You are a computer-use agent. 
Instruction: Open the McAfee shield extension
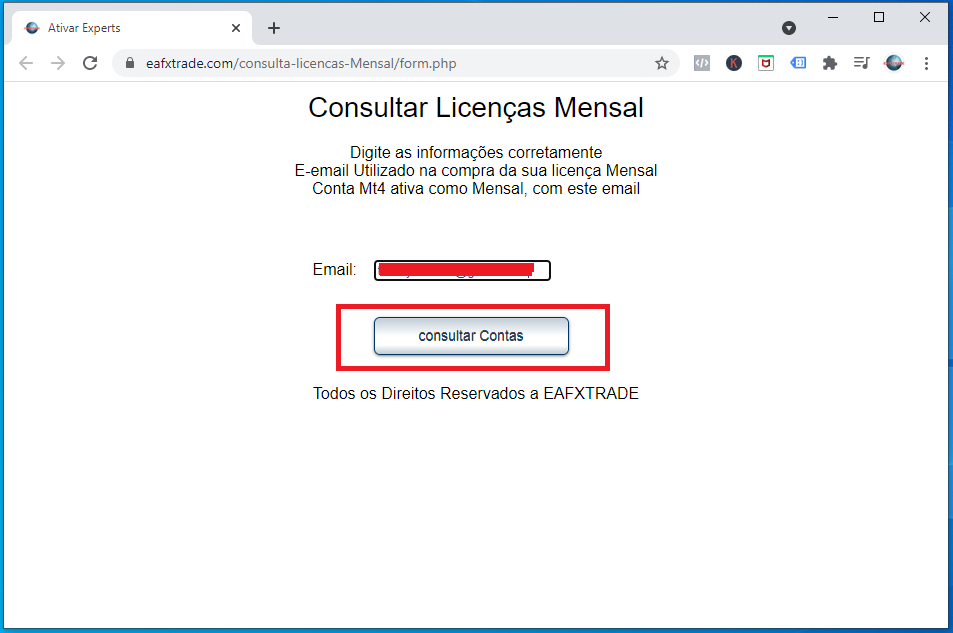[x=765, y=63]
